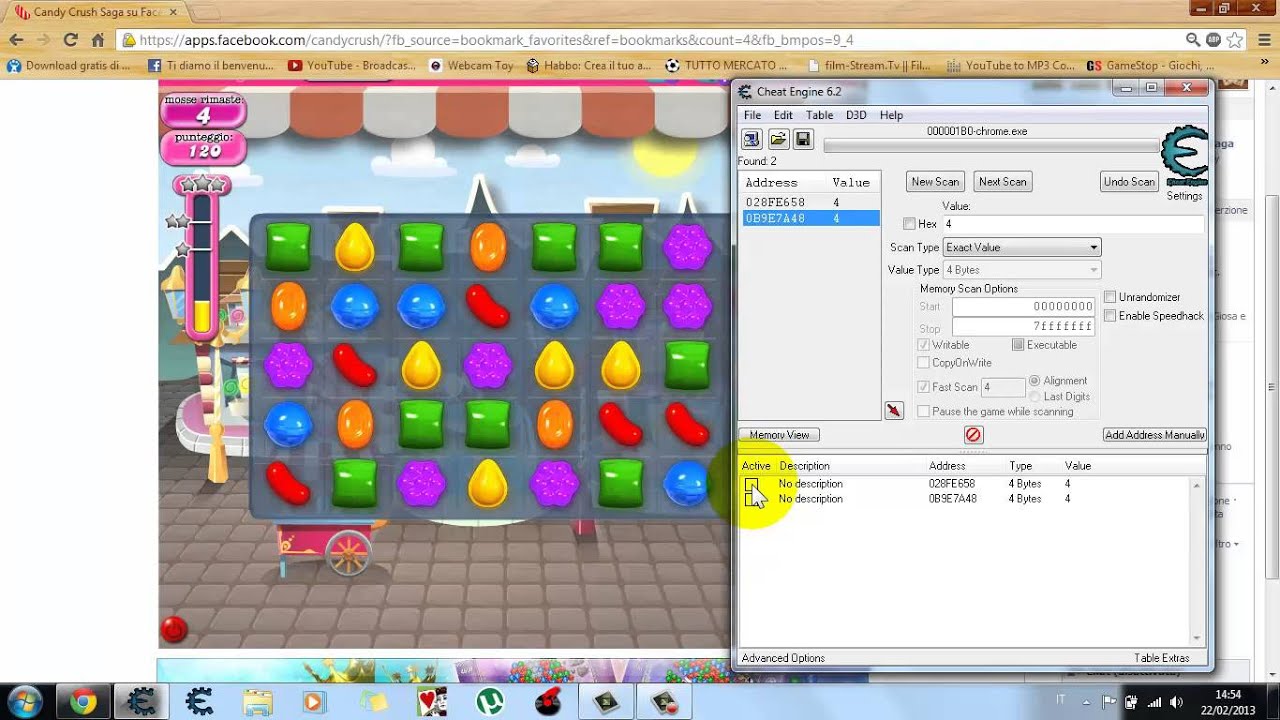
Task: Open the File menu in Cheat Engine
Action: 752,115
